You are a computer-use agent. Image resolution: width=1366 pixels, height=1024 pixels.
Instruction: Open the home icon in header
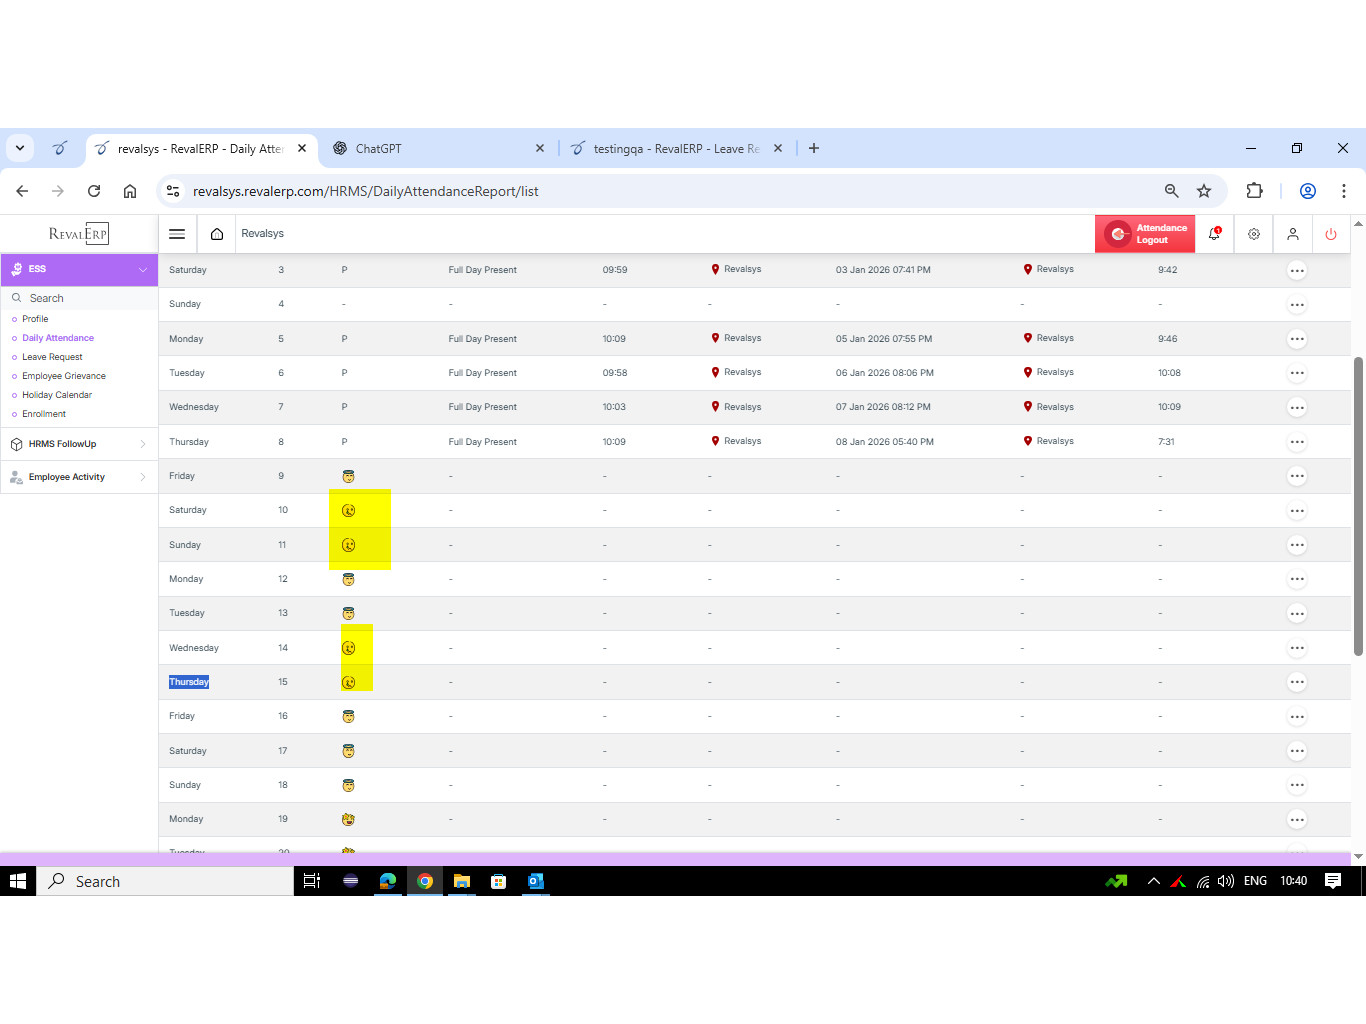[x=217, y=234]
